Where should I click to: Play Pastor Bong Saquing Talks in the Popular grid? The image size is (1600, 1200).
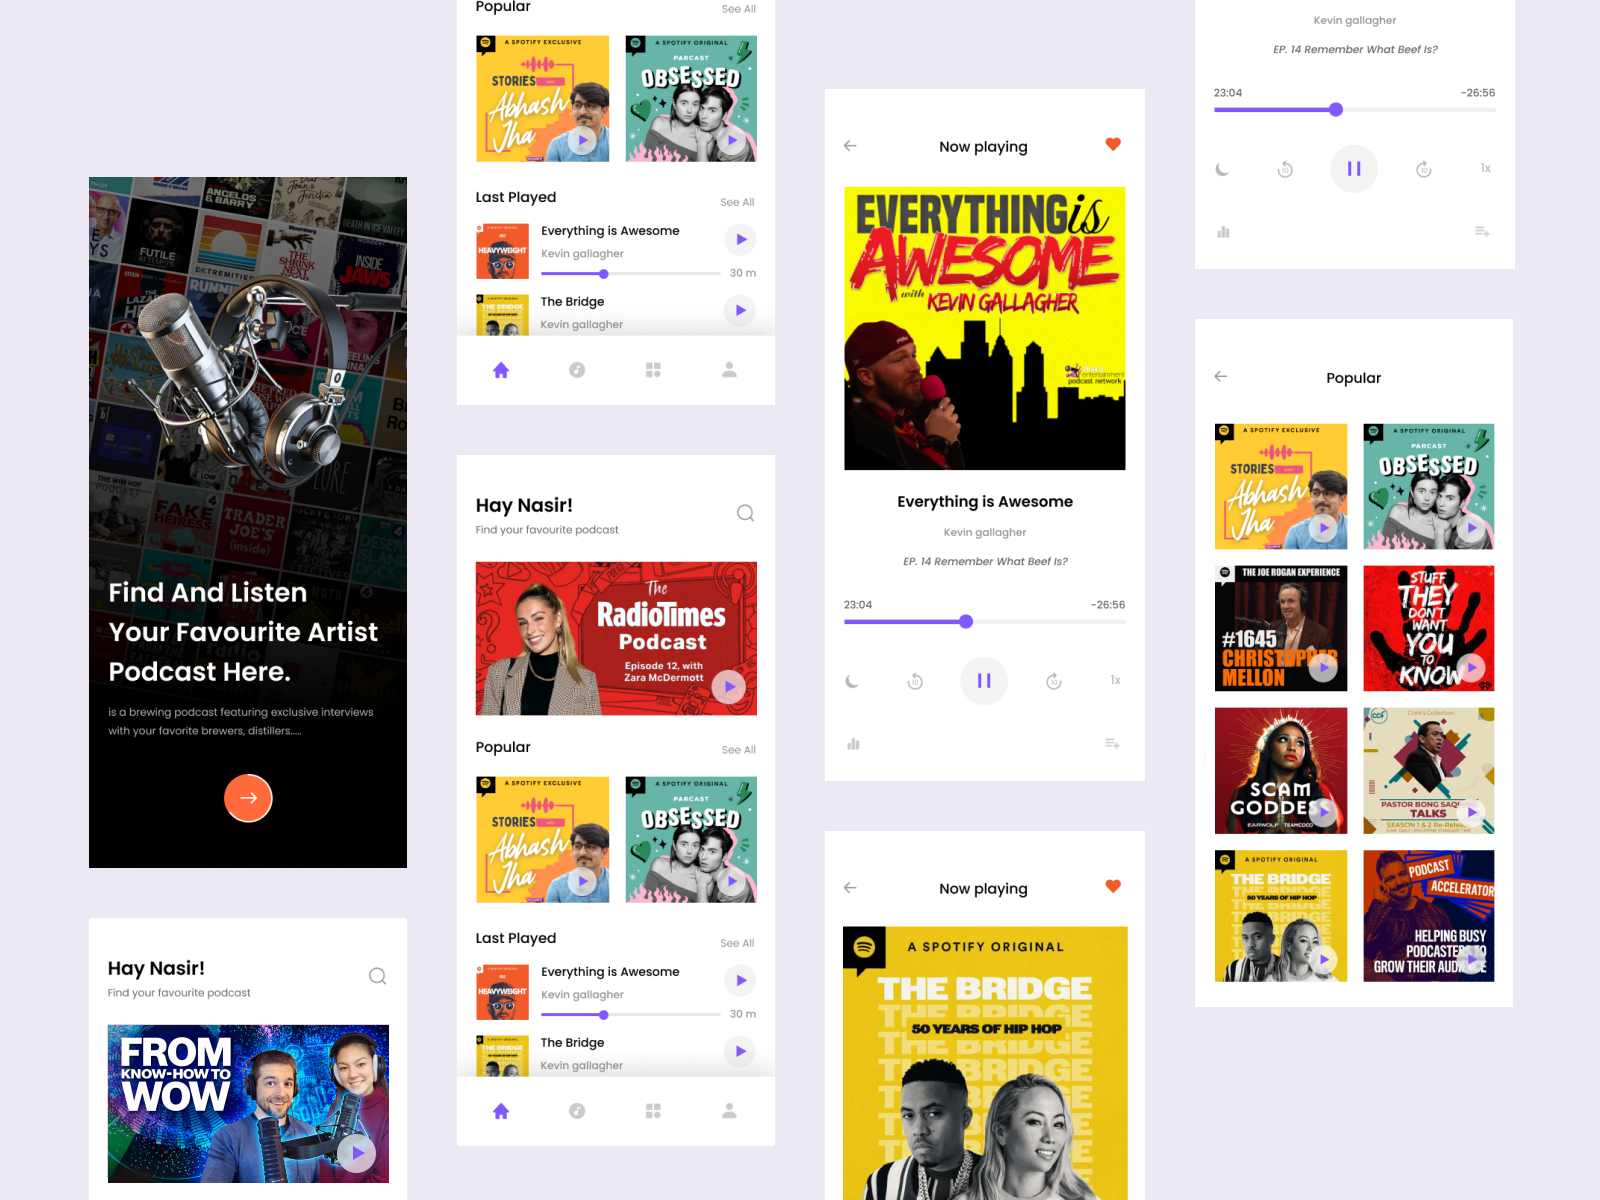coord(1472,812)
